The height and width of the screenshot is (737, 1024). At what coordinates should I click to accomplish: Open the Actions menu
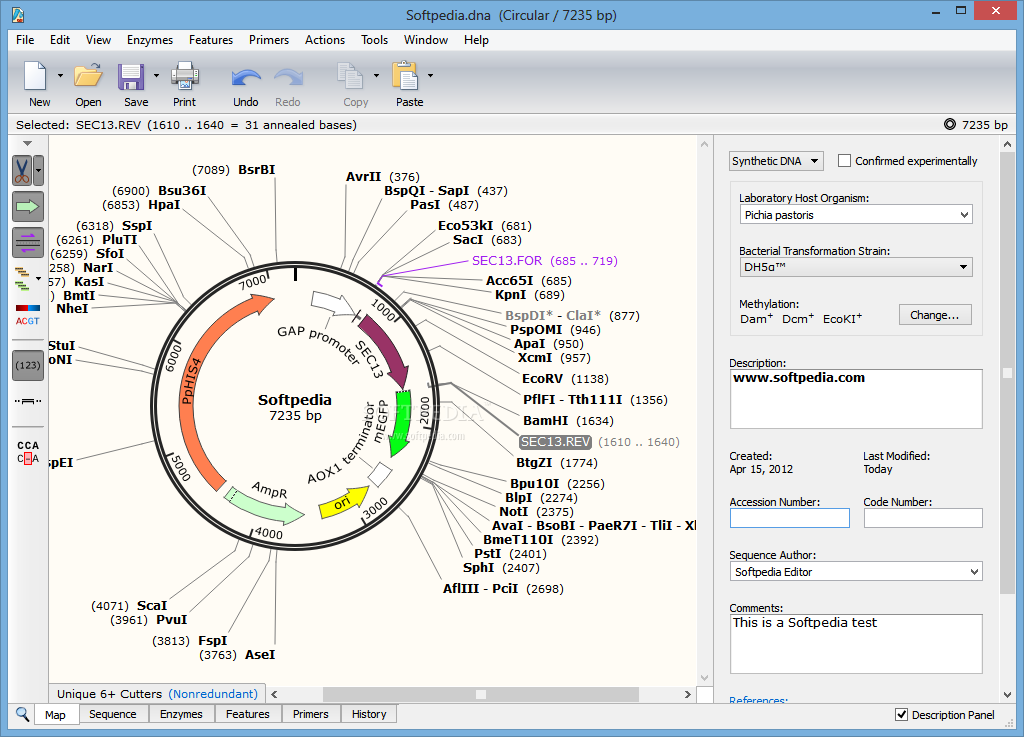click(x=325, y=40)
